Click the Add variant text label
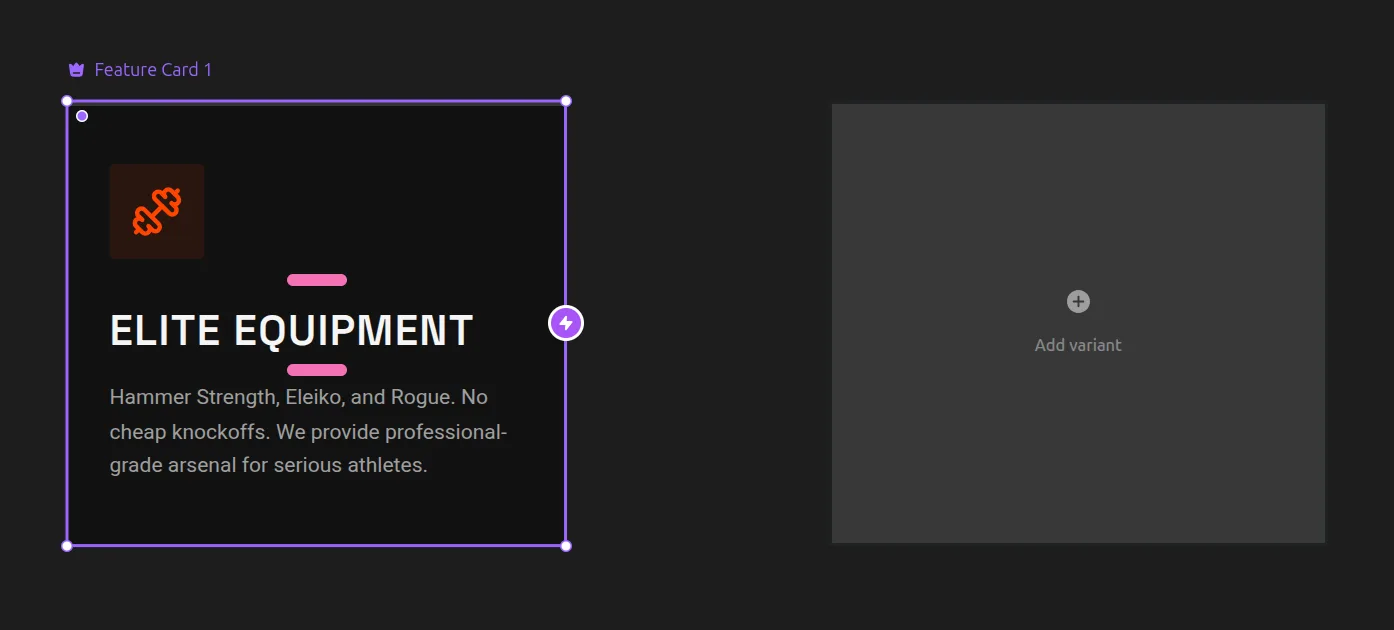This screenshot has width=1394, height=630. (1078, 345)
